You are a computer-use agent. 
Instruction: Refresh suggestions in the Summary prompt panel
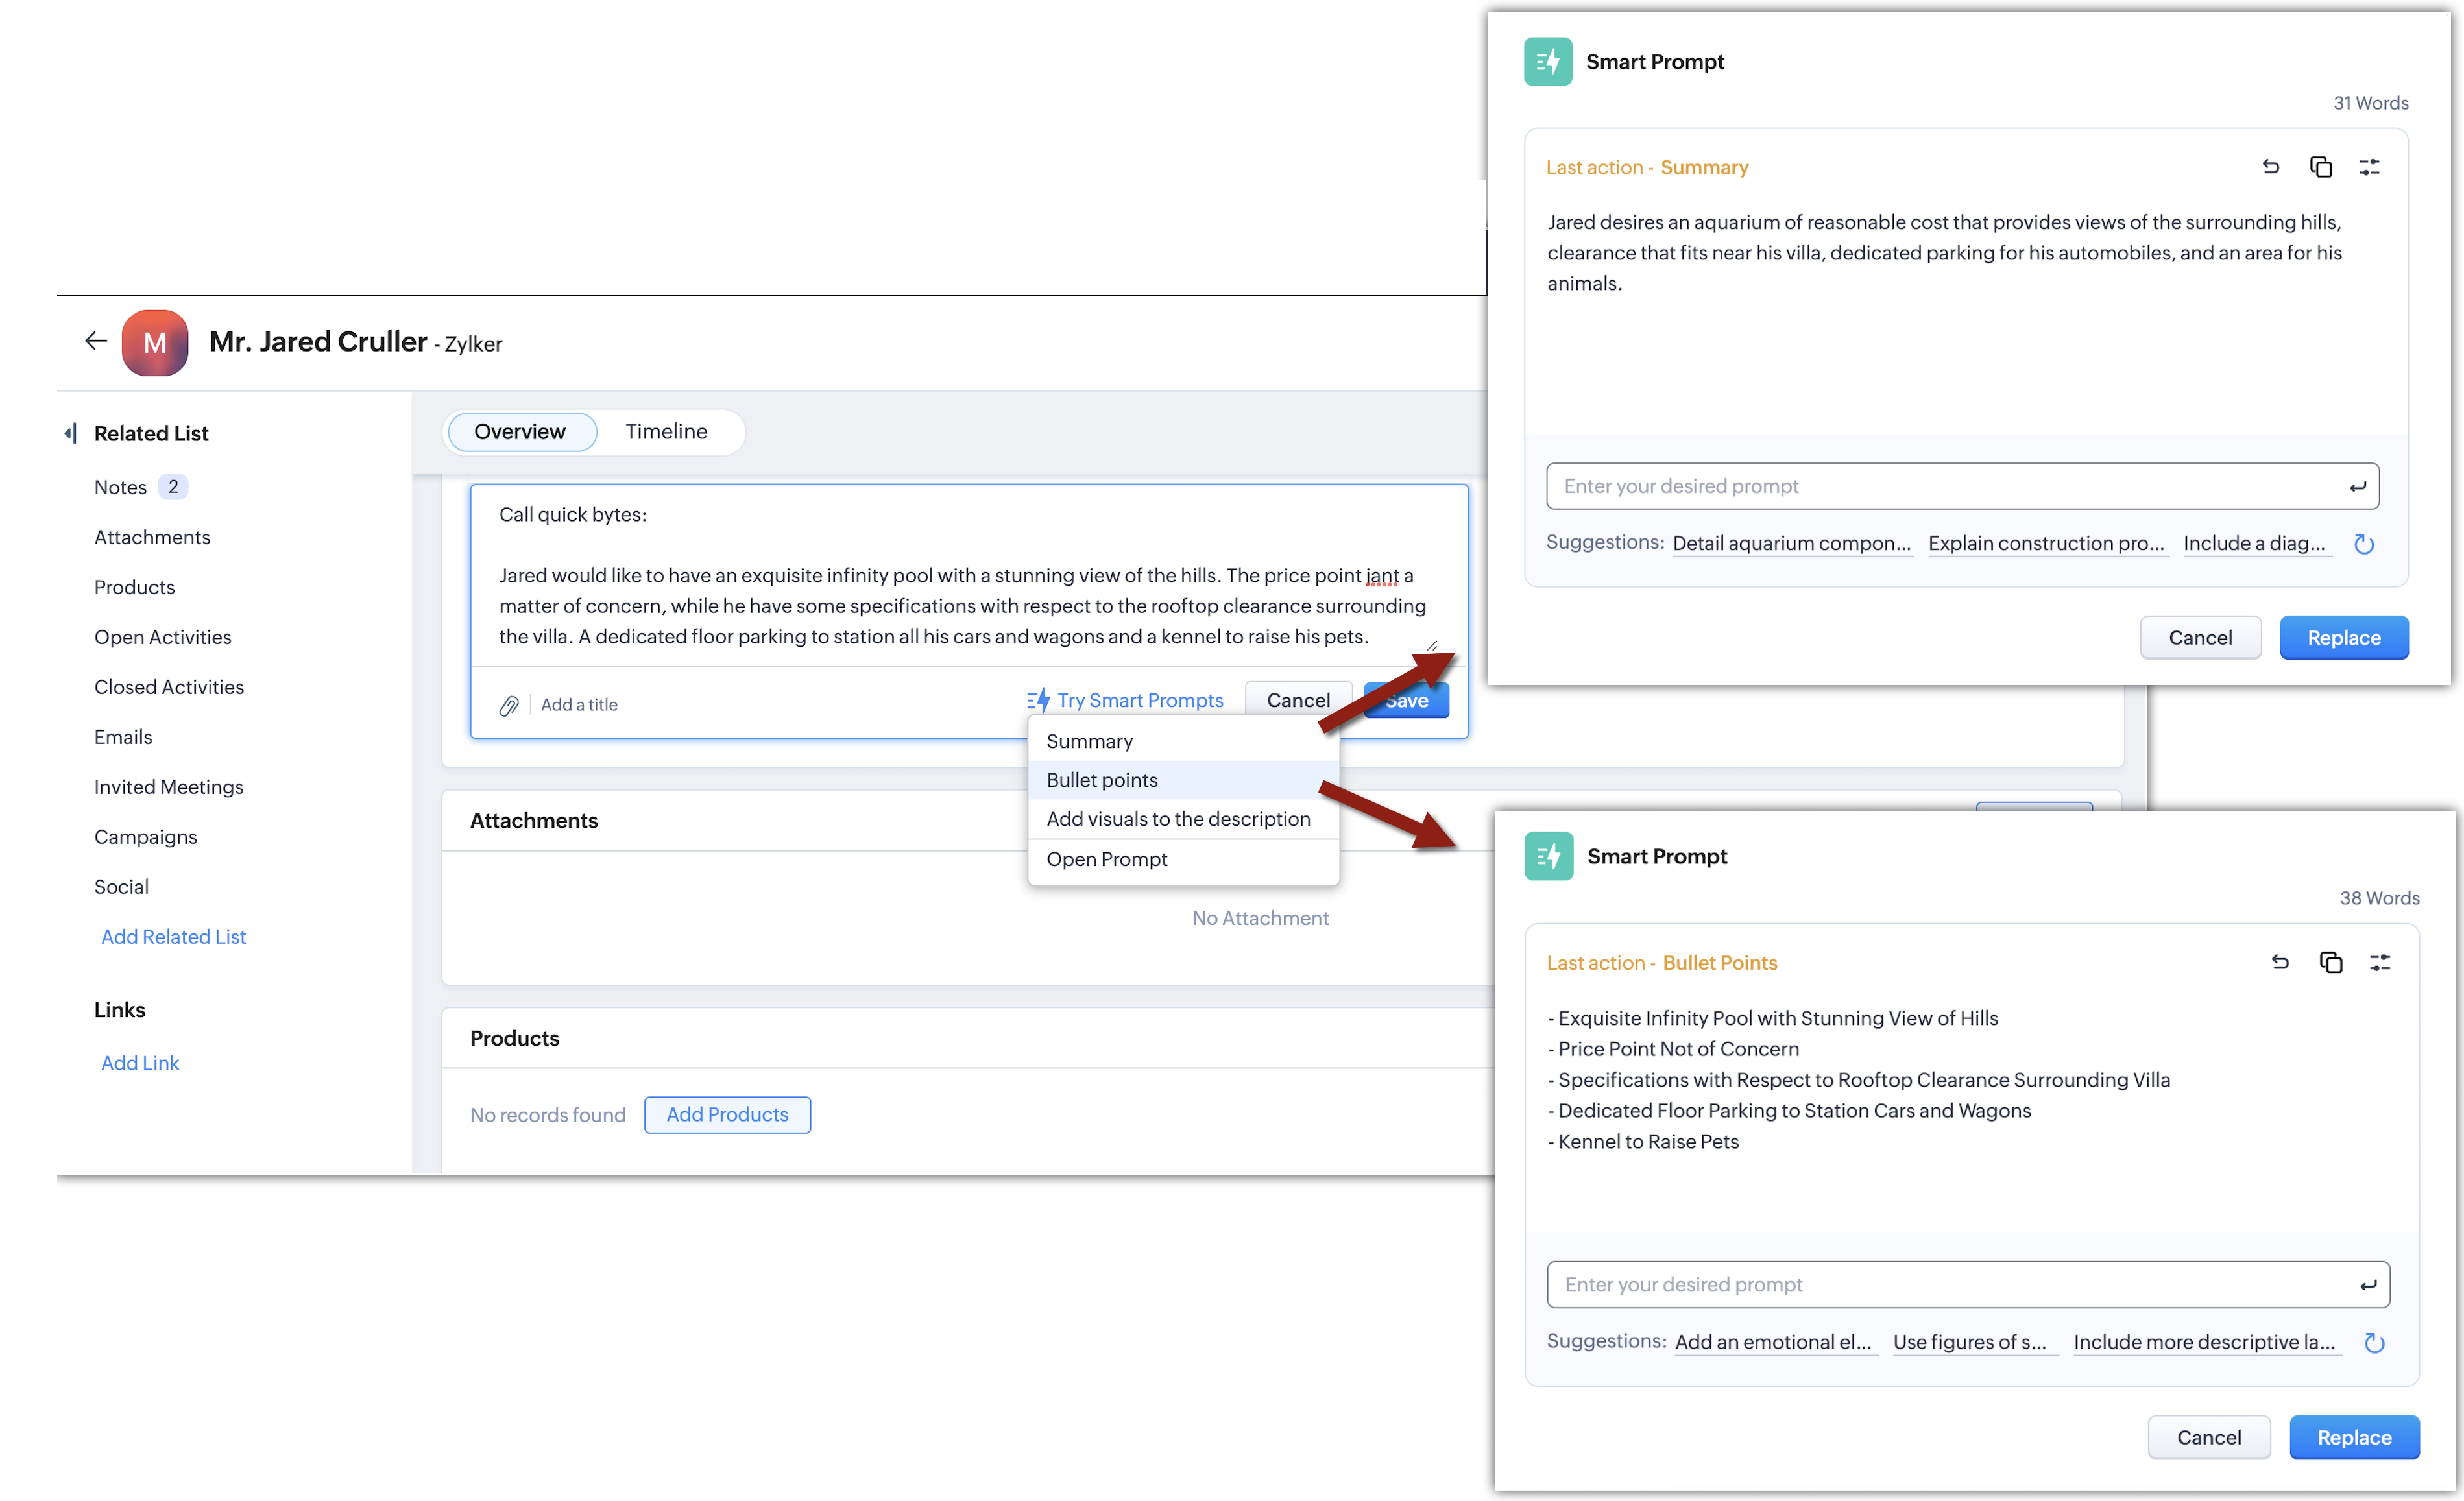click(x=2364, y=544)
